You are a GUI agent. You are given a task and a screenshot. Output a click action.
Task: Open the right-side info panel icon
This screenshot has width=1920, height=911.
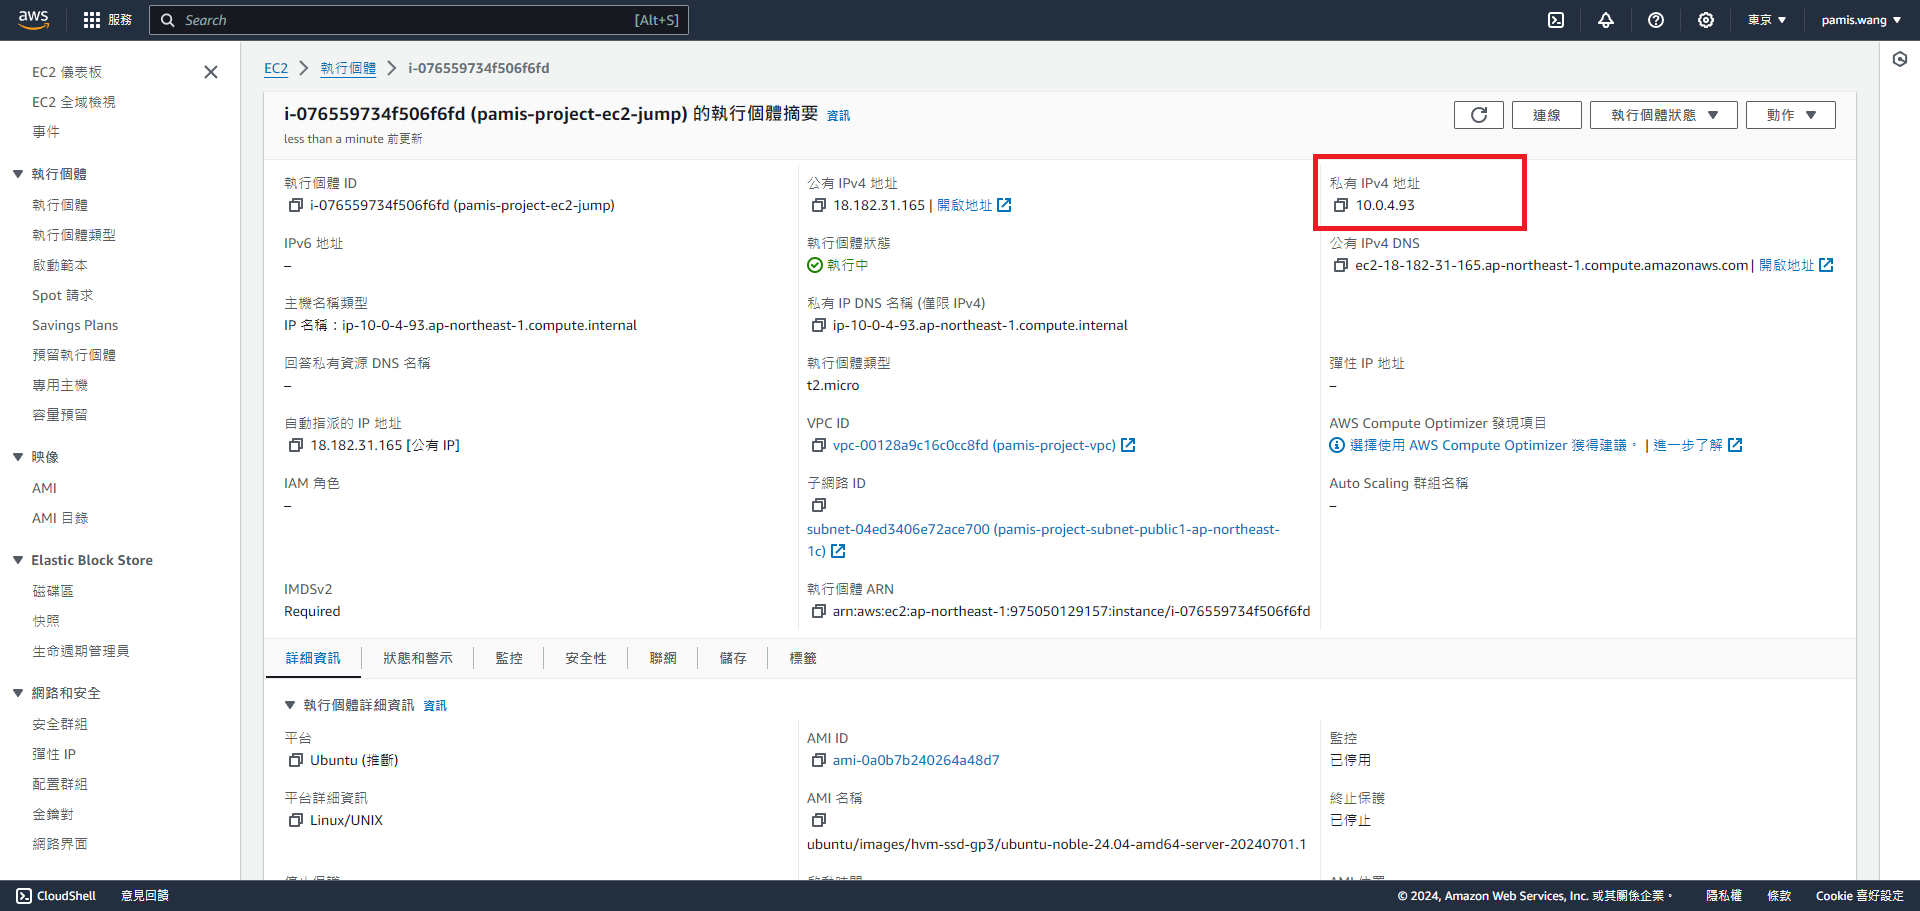pos(1900,59)
